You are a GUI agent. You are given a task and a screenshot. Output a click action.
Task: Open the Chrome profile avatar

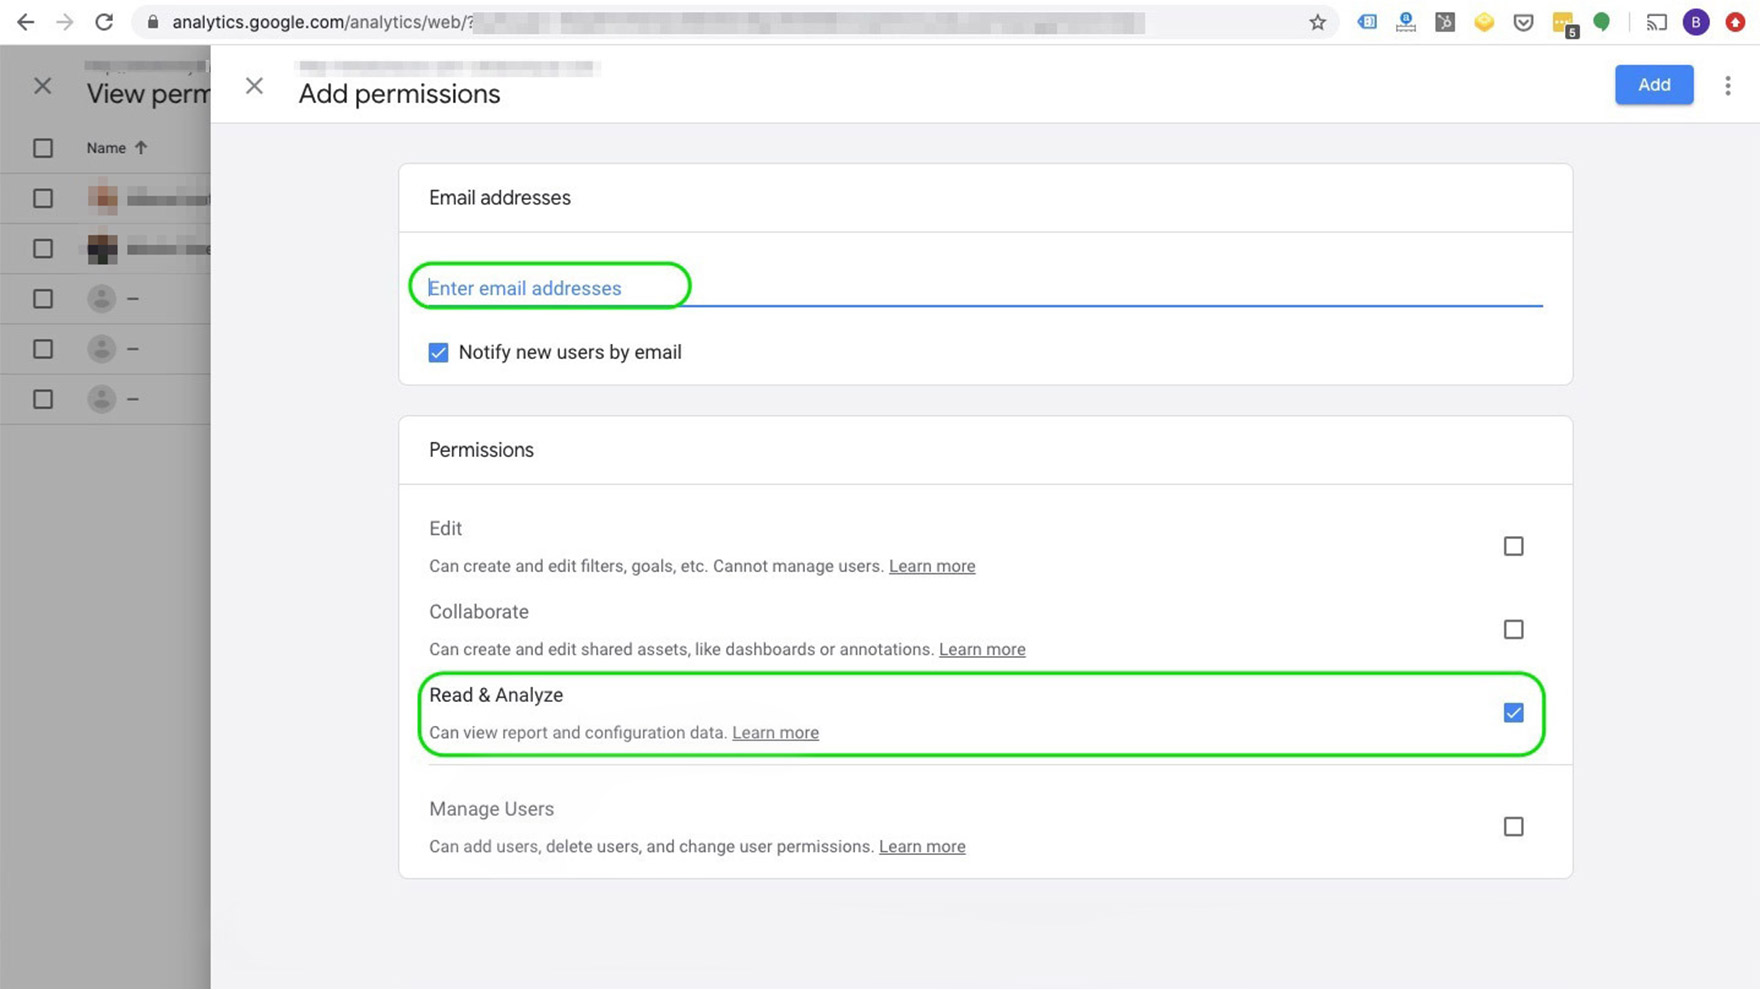click(1695, 22)
